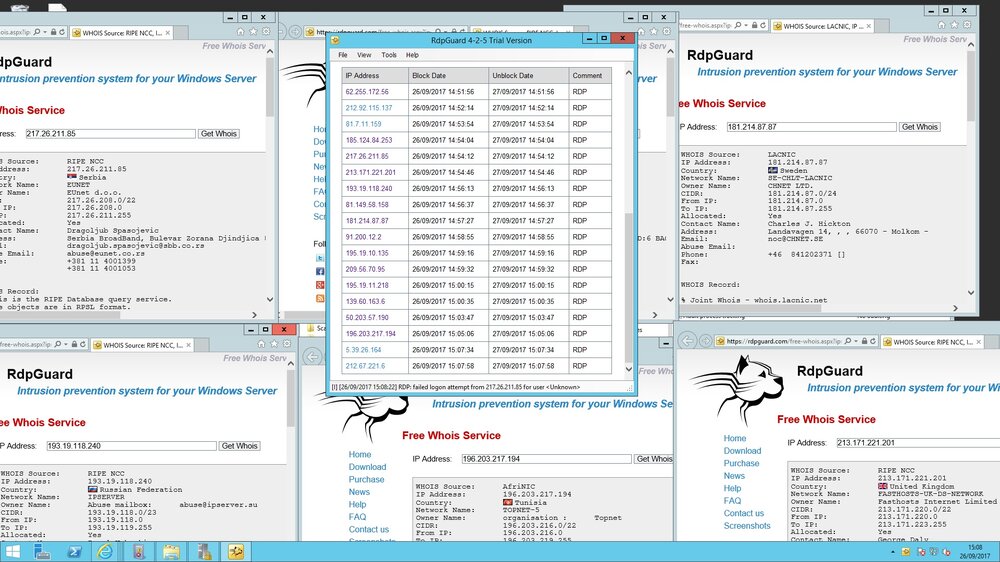
Task: Switch to Internet Explorer on the taskbar
Action: 106,552
